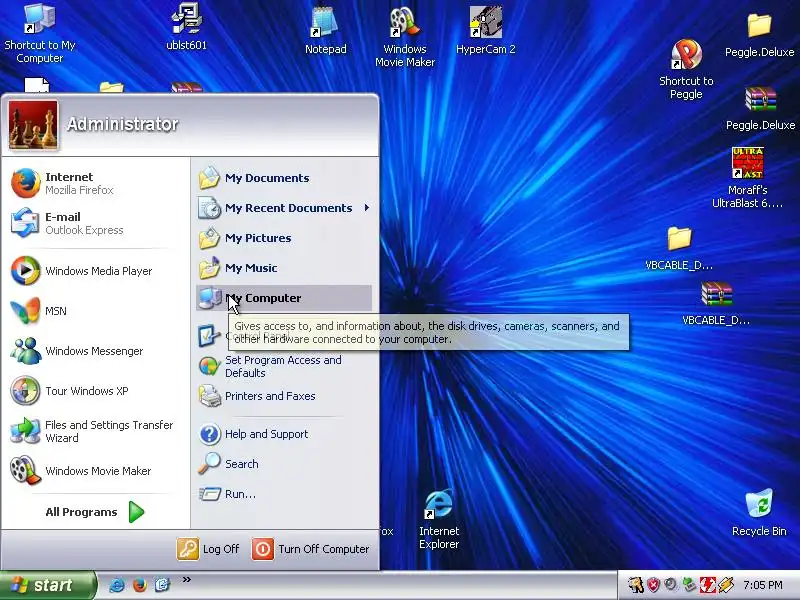This screenshot has width=800, height=600.
Task: Select the highlighted My Computer entry
Action: 284,298
